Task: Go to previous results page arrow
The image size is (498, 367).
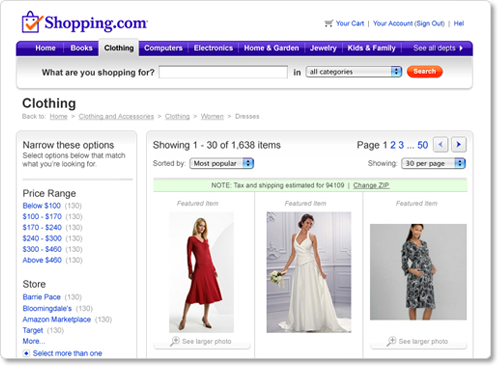Action: (x=440, y=145)
